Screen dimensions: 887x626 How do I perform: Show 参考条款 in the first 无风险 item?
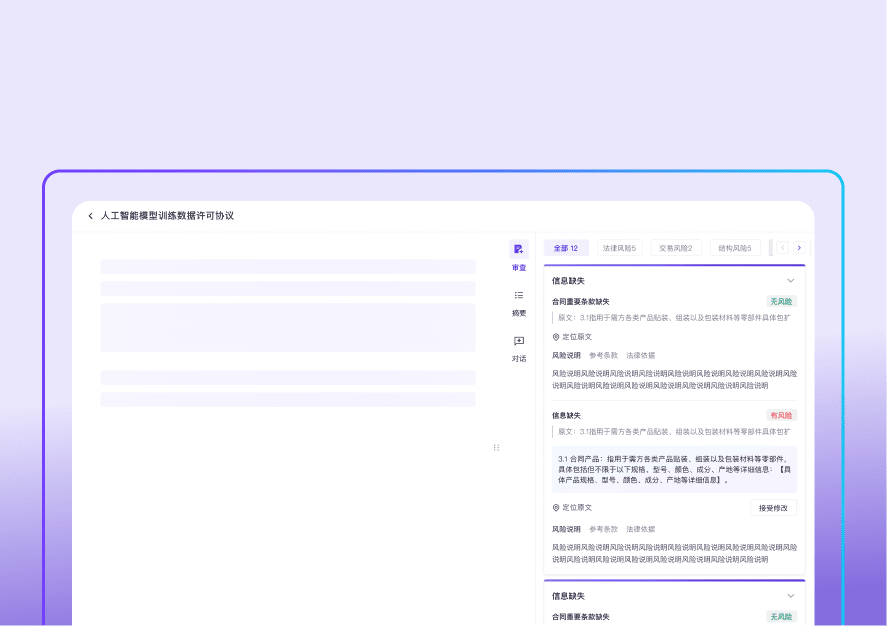click(x=603, y=355)
